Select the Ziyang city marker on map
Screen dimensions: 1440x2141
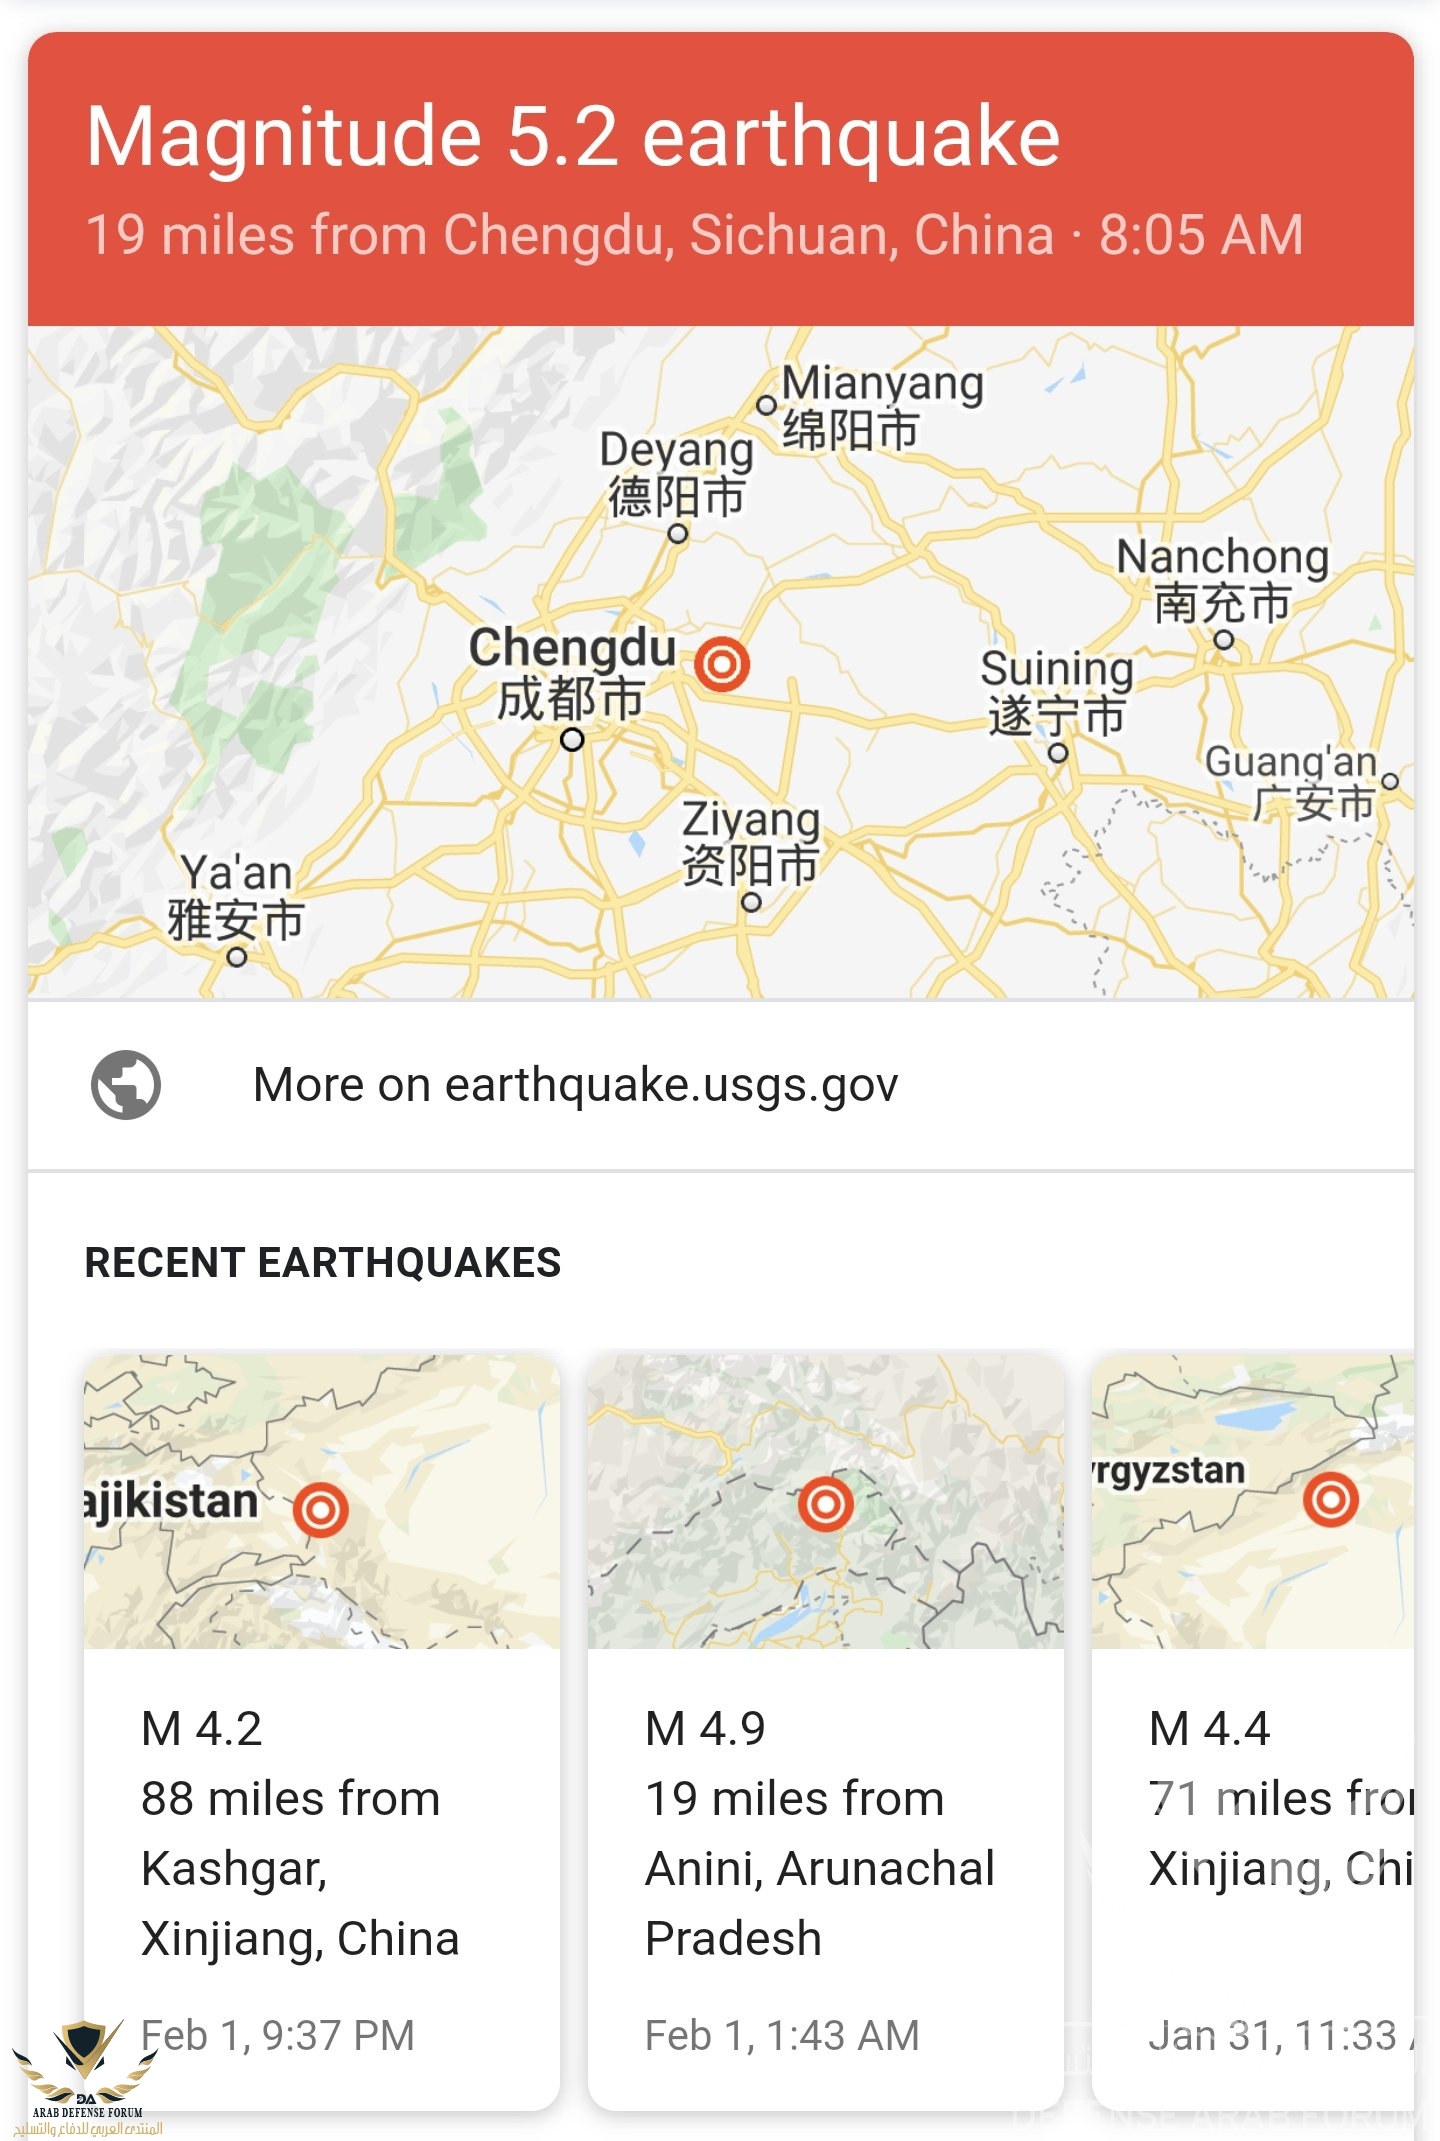(x=751, y=902)
